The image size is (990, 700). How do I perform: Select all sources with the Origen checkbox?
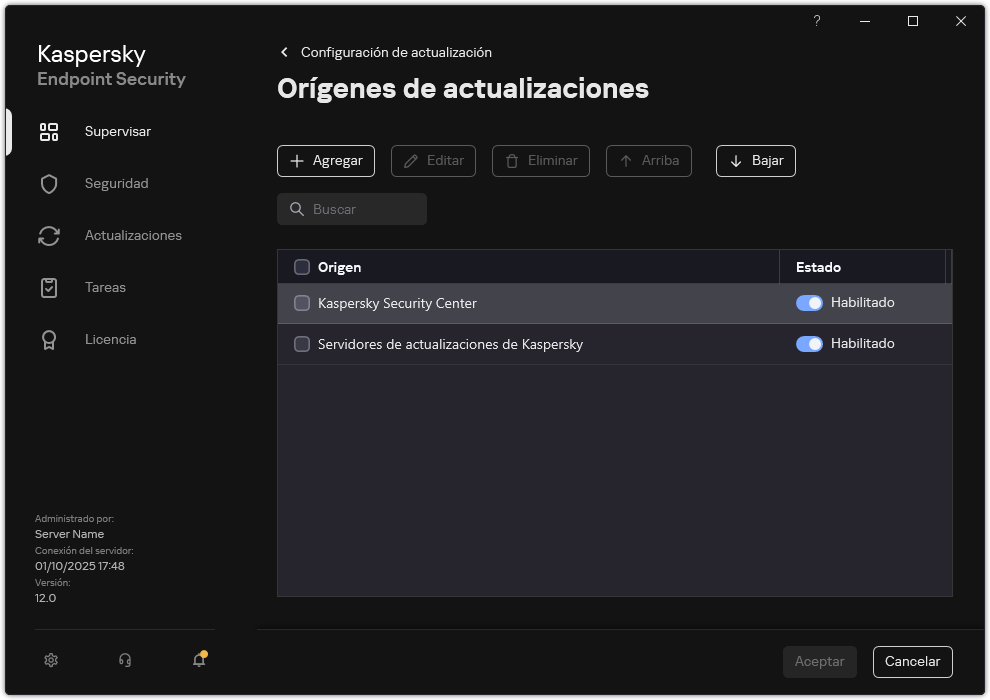[x=302, y=267]
